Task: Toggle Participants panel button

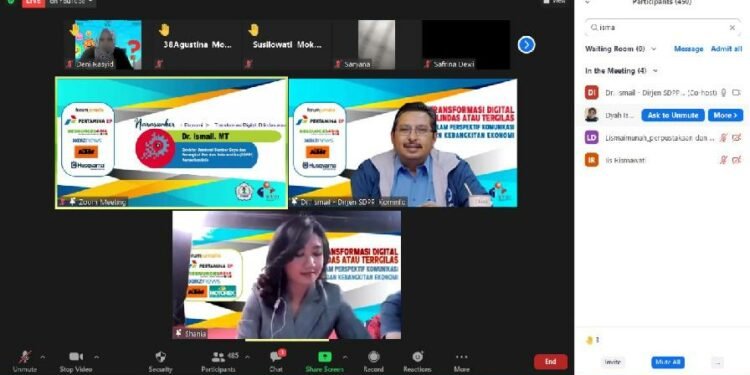Action: (219, 362)
